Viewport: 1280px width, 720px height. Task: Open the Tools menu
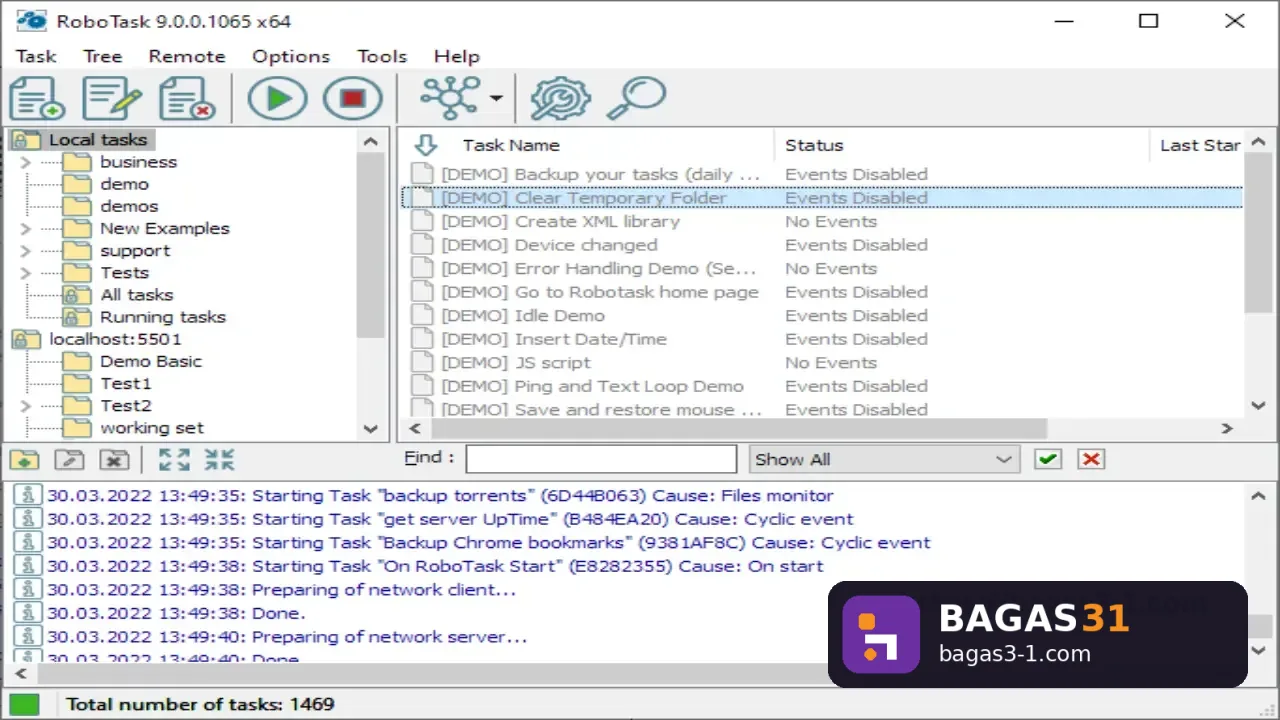pos(382,56)
